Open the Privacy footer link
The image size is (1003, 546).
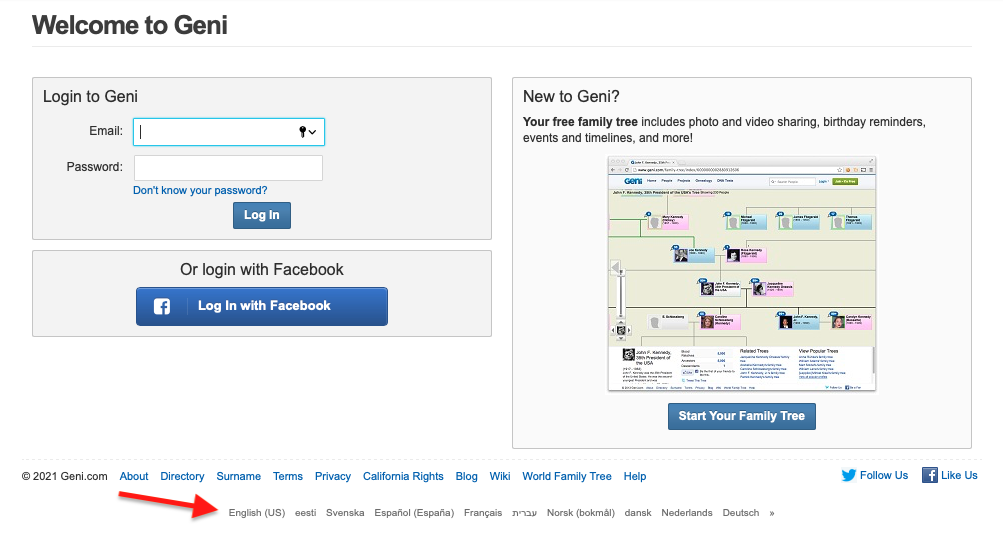pyautogui.click(x=333, y=477)
